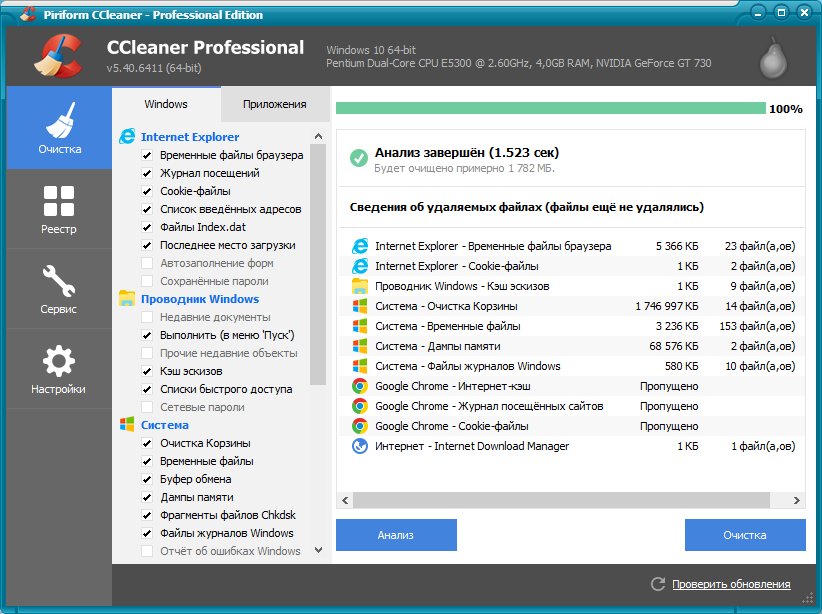
Task: Click IE icon in Временные файлы браузера result row
Action: click(x=360, y=246)
